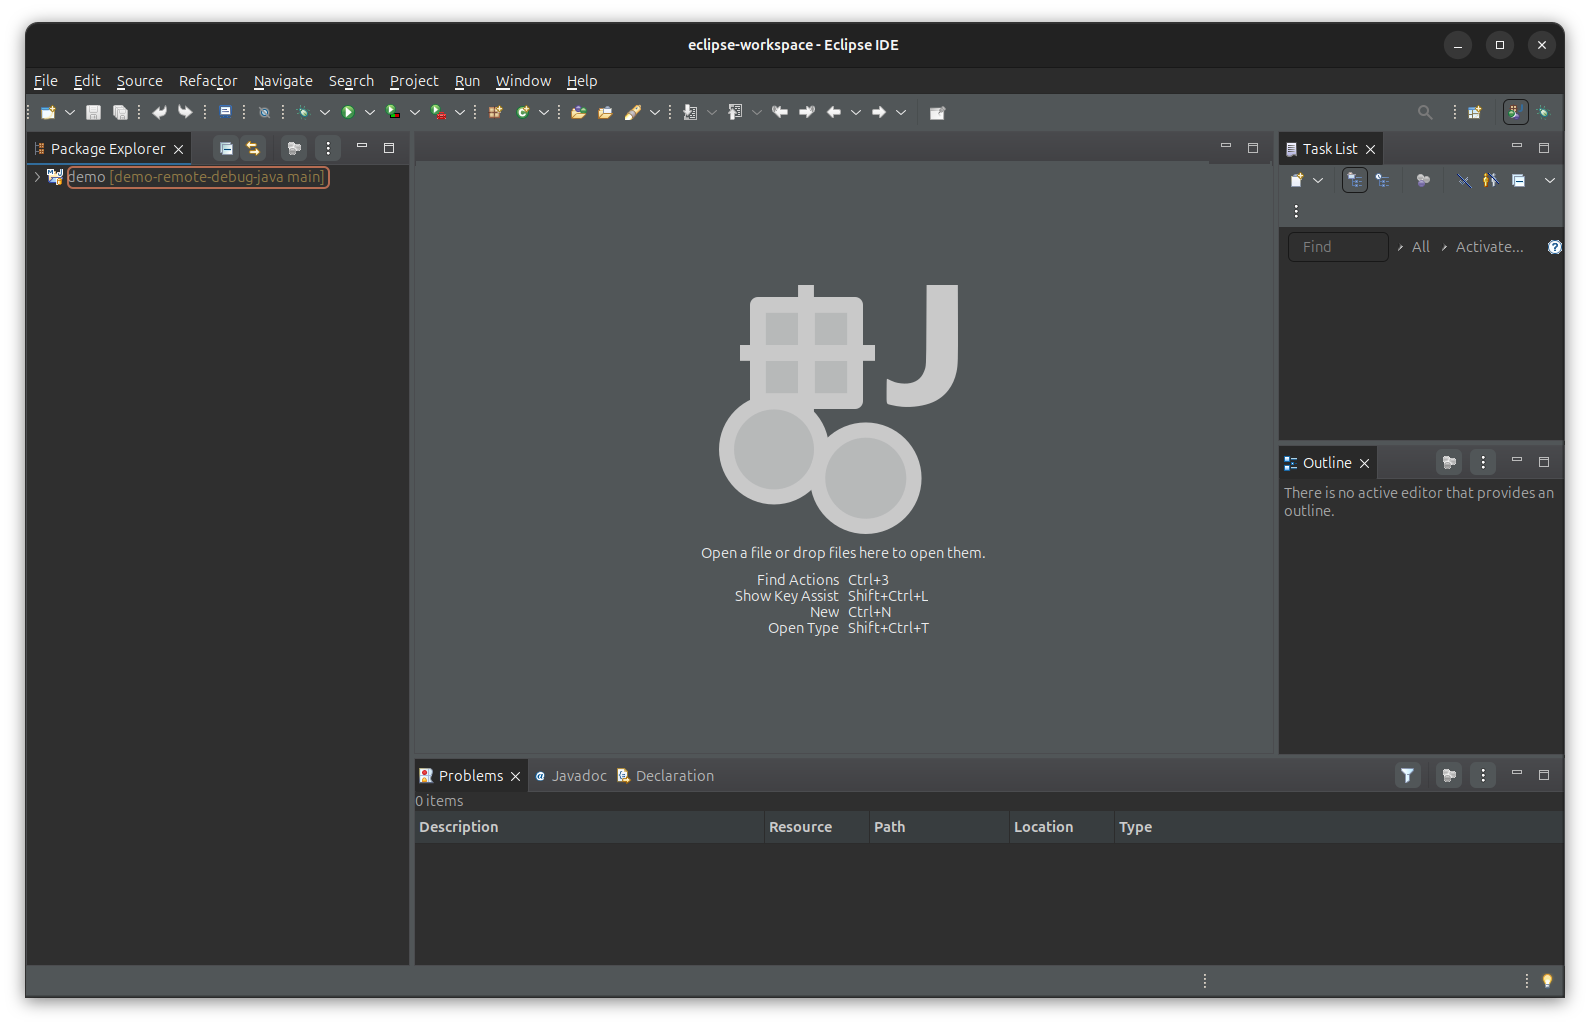Image resolution: width=1590 pixels, height=1026 pixels.
Task: Go to Last Edit Location icon
Action: (780, 112)
